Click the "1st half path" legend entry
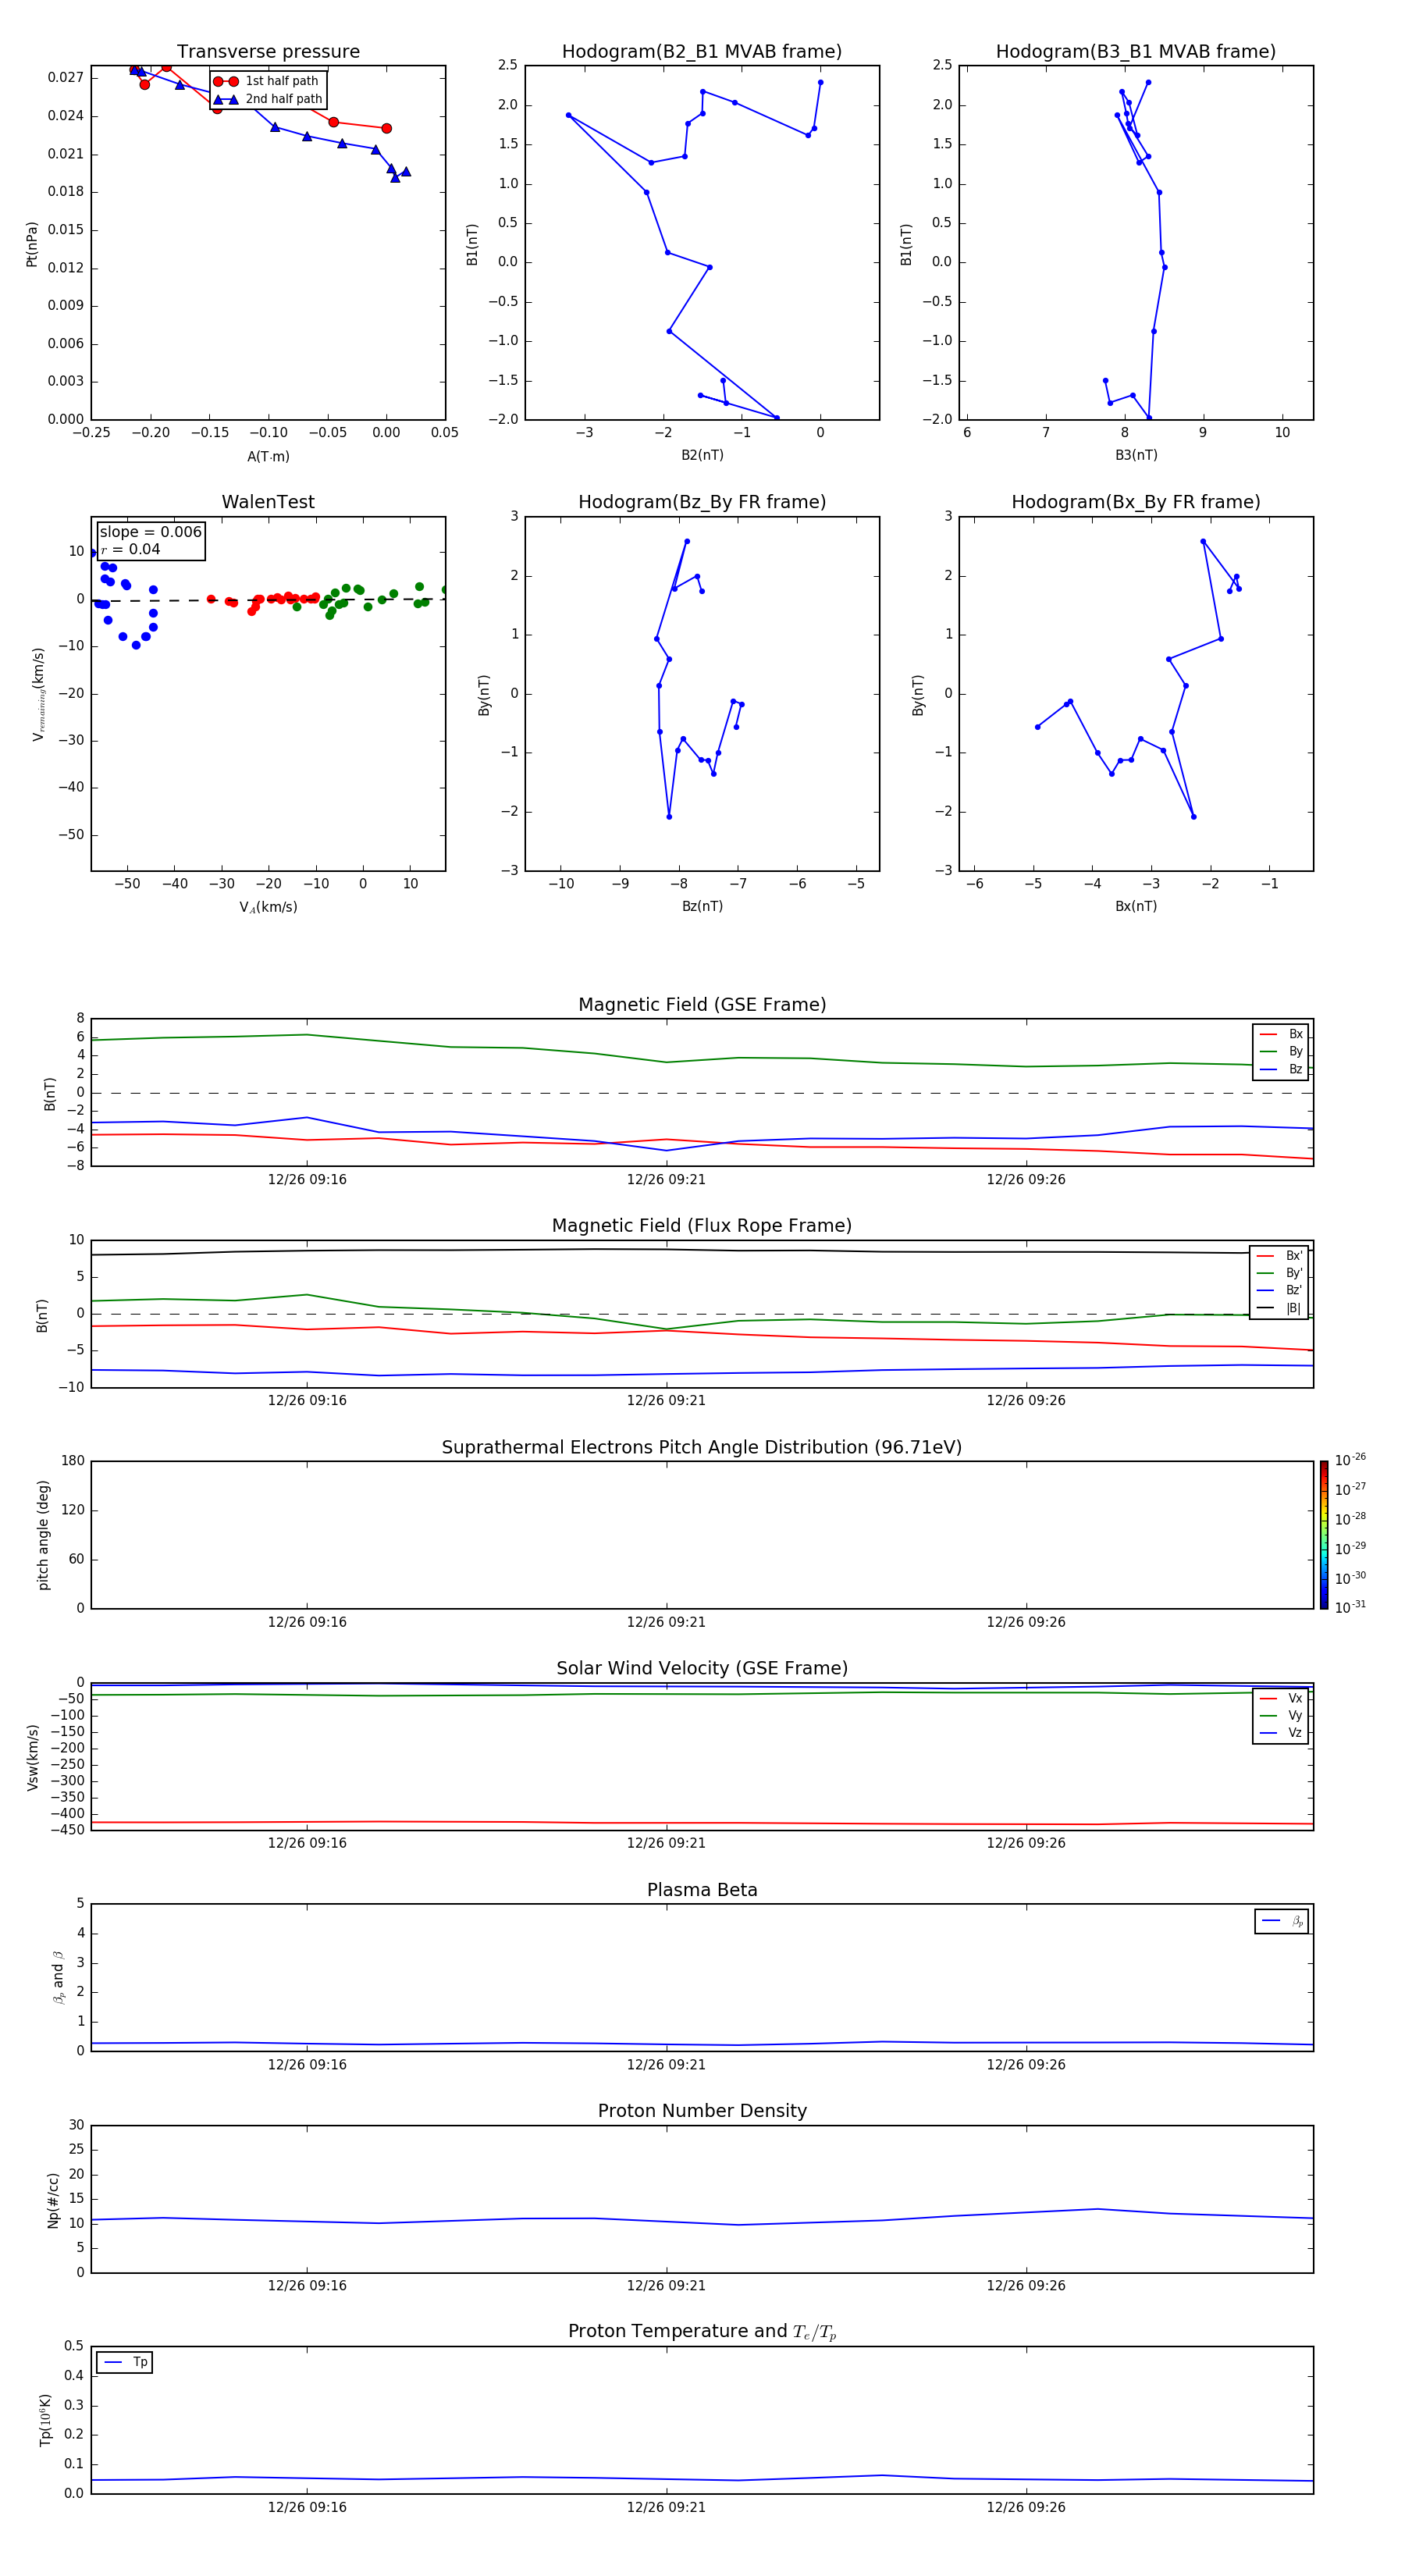1405x2576 pixels. [x=266, y=81]
